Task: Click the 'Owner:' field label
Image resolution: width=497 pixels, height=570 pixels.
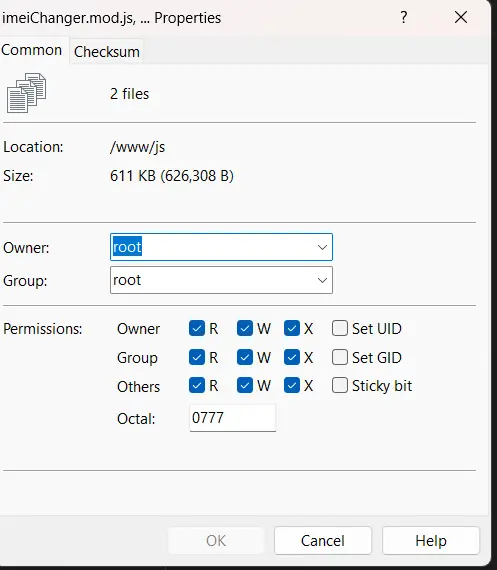Action: 26,248
